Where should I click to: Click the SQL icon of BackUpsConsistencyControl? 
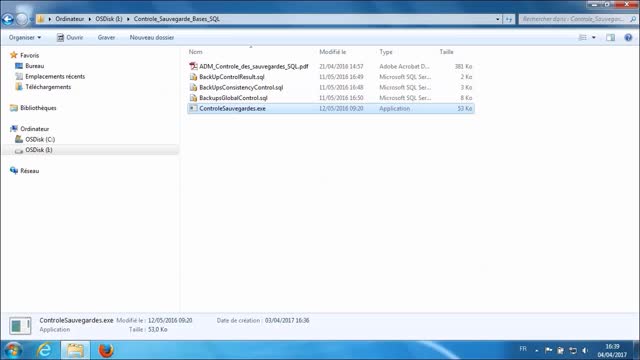[193, 87]
